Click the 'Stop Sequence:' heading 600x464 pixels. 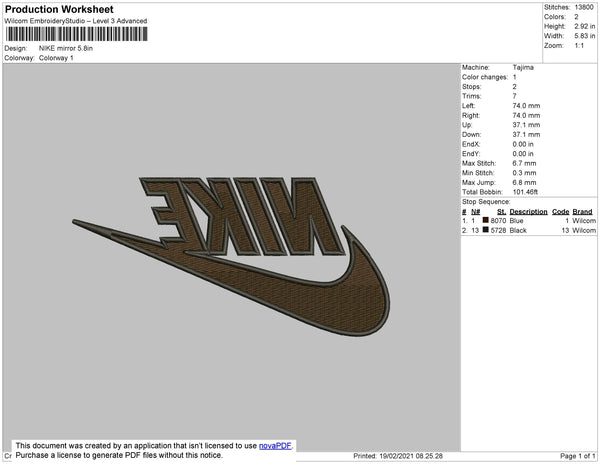tap(486, 202)
